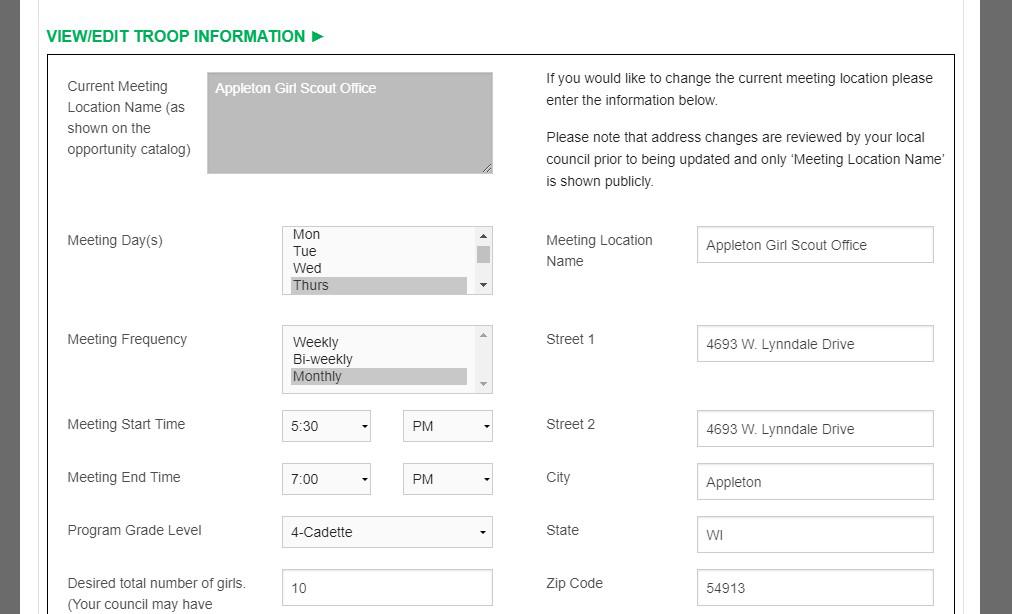Viewport: 1012px width, 614px height.
Task: Click the Desired total number of girls field
Action: (387, 588)
